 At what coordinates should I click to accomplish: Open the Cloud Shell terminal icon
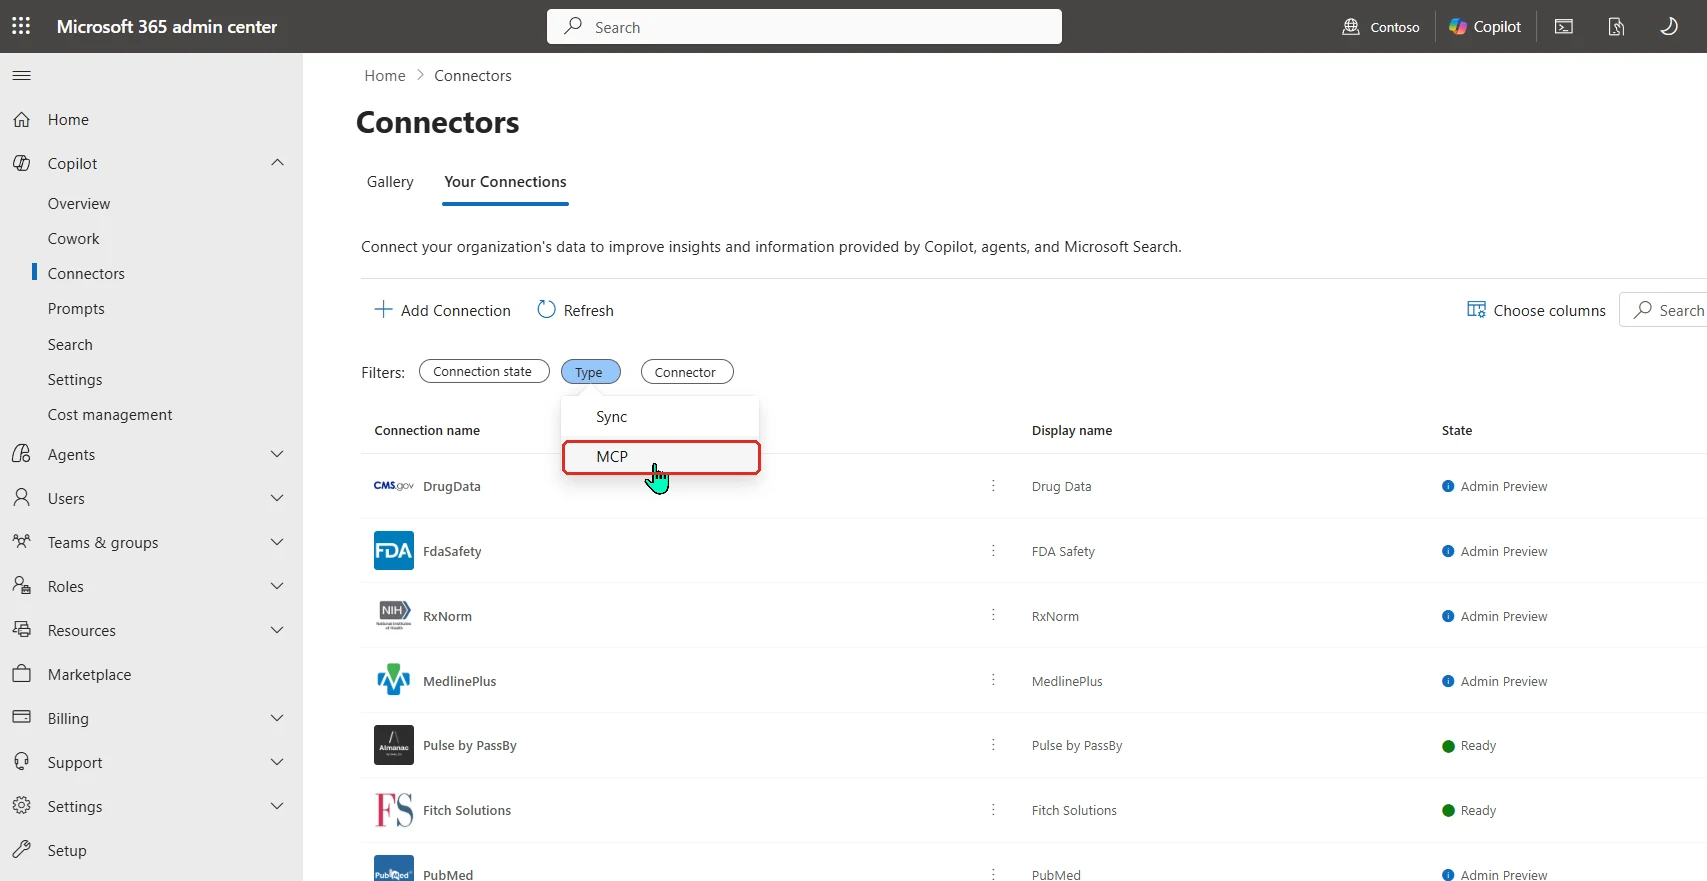pos(1564,27)
